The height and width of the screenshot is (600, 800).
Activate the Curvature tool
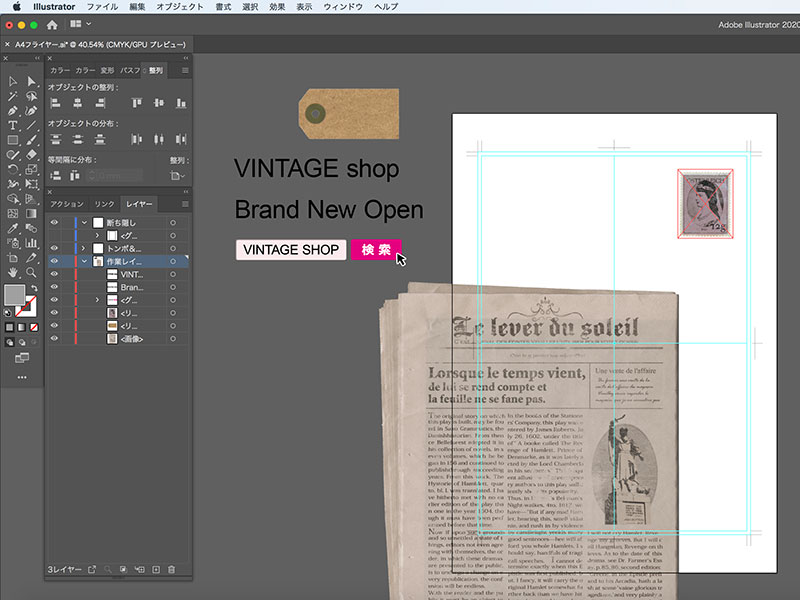point(32,111)
